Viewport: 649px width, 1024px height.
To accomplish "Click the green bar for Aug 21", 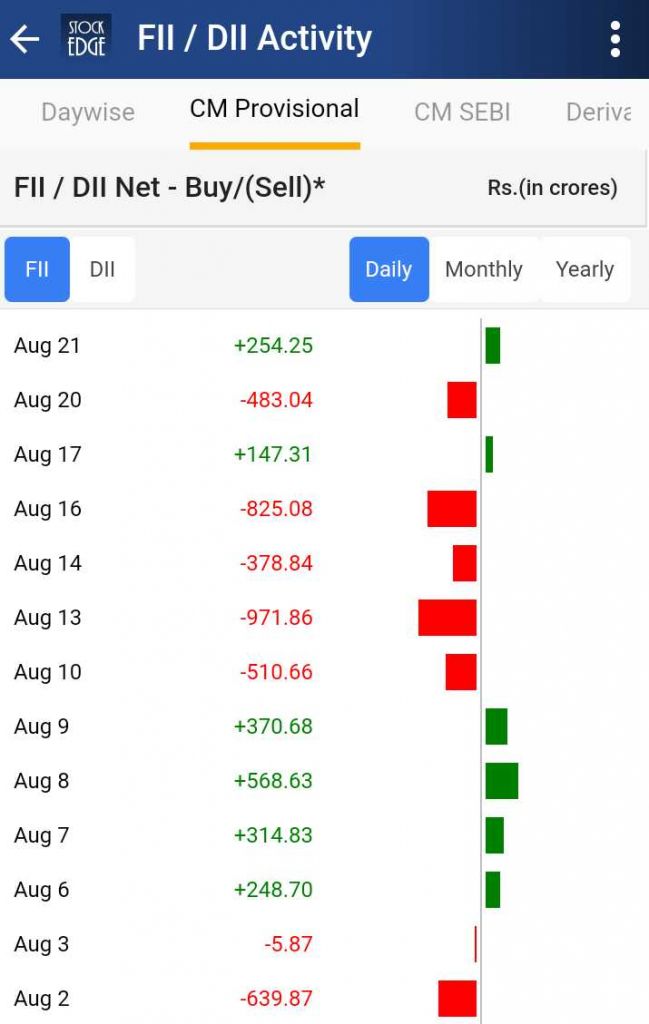I will tap(491, 344).
